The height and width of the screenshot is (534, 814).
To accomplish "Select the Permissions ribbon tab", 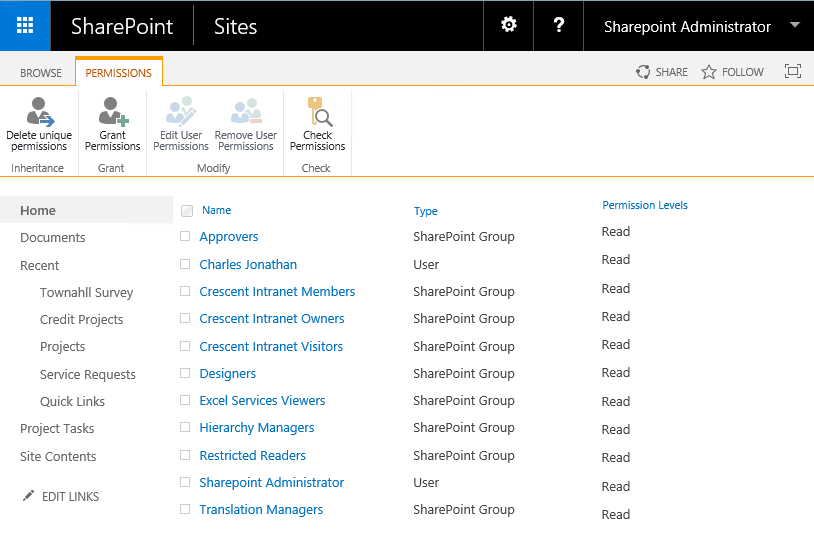I will [x=118, y=73].
